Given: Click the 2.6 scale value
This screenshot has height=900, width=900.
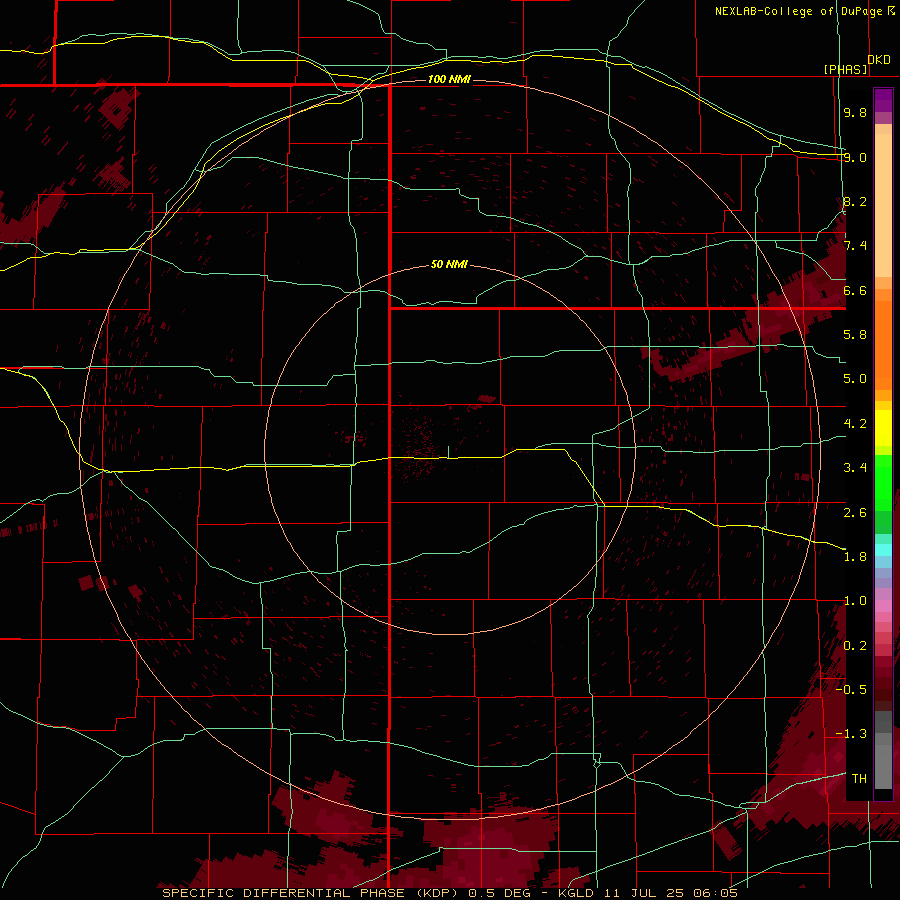Looking at the screenshot, I should (855, 512).
